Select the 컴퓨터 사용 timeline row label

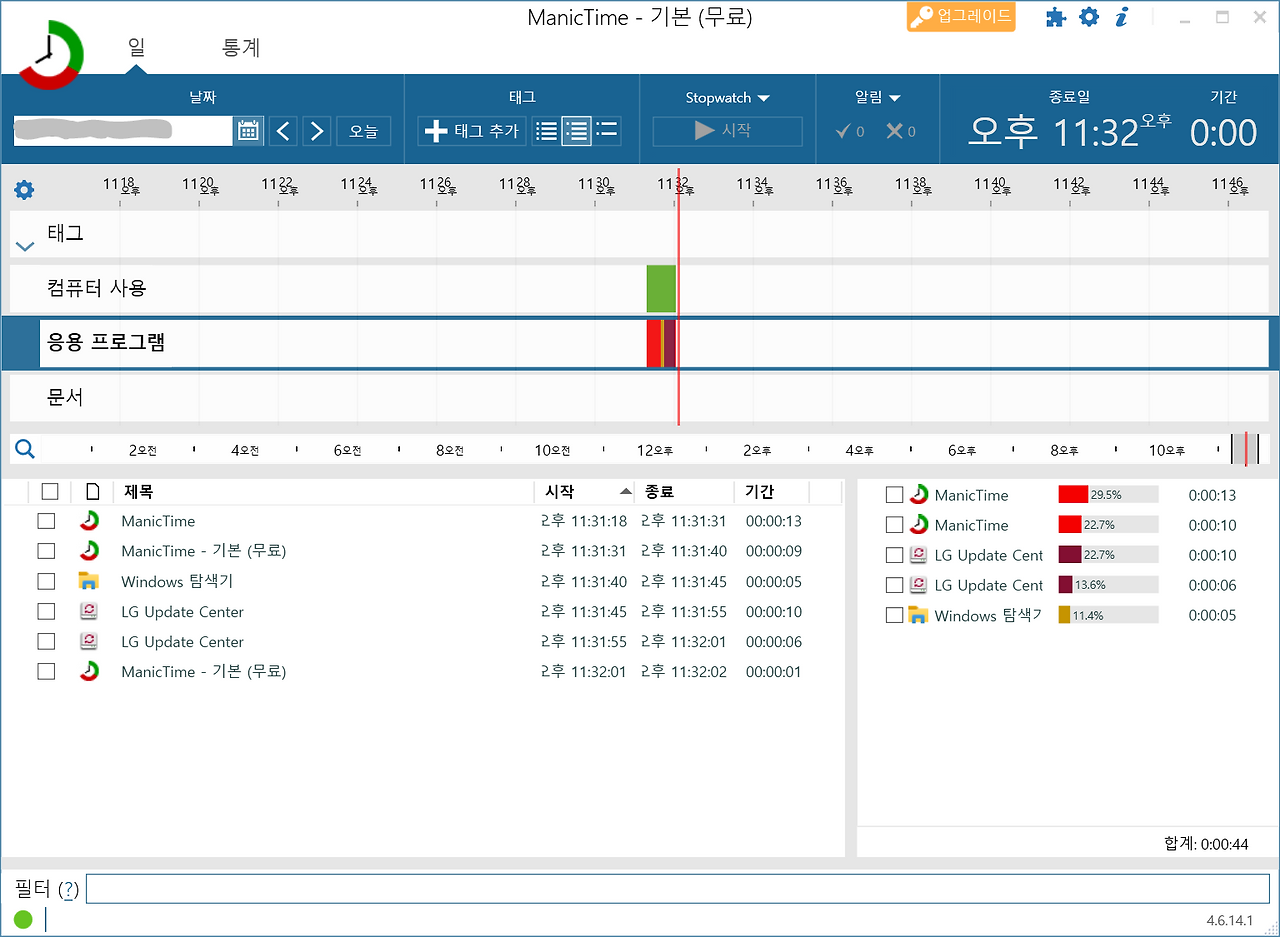[97, 288]
